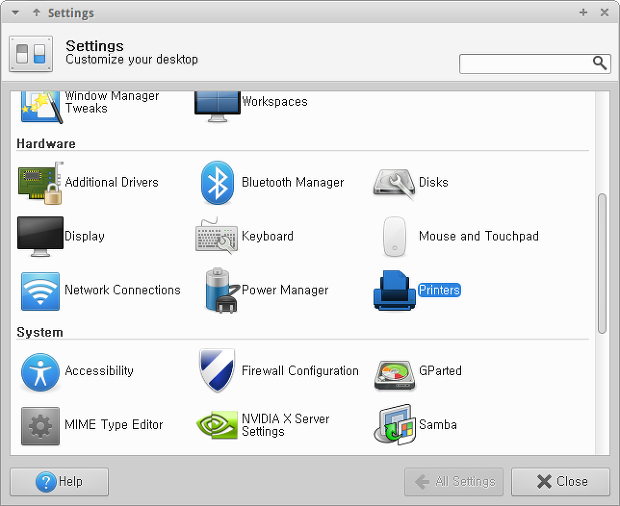
Task: Click the NVIDIA X Server Settings label
Action: pyautogui.click(x=285, y=425)
